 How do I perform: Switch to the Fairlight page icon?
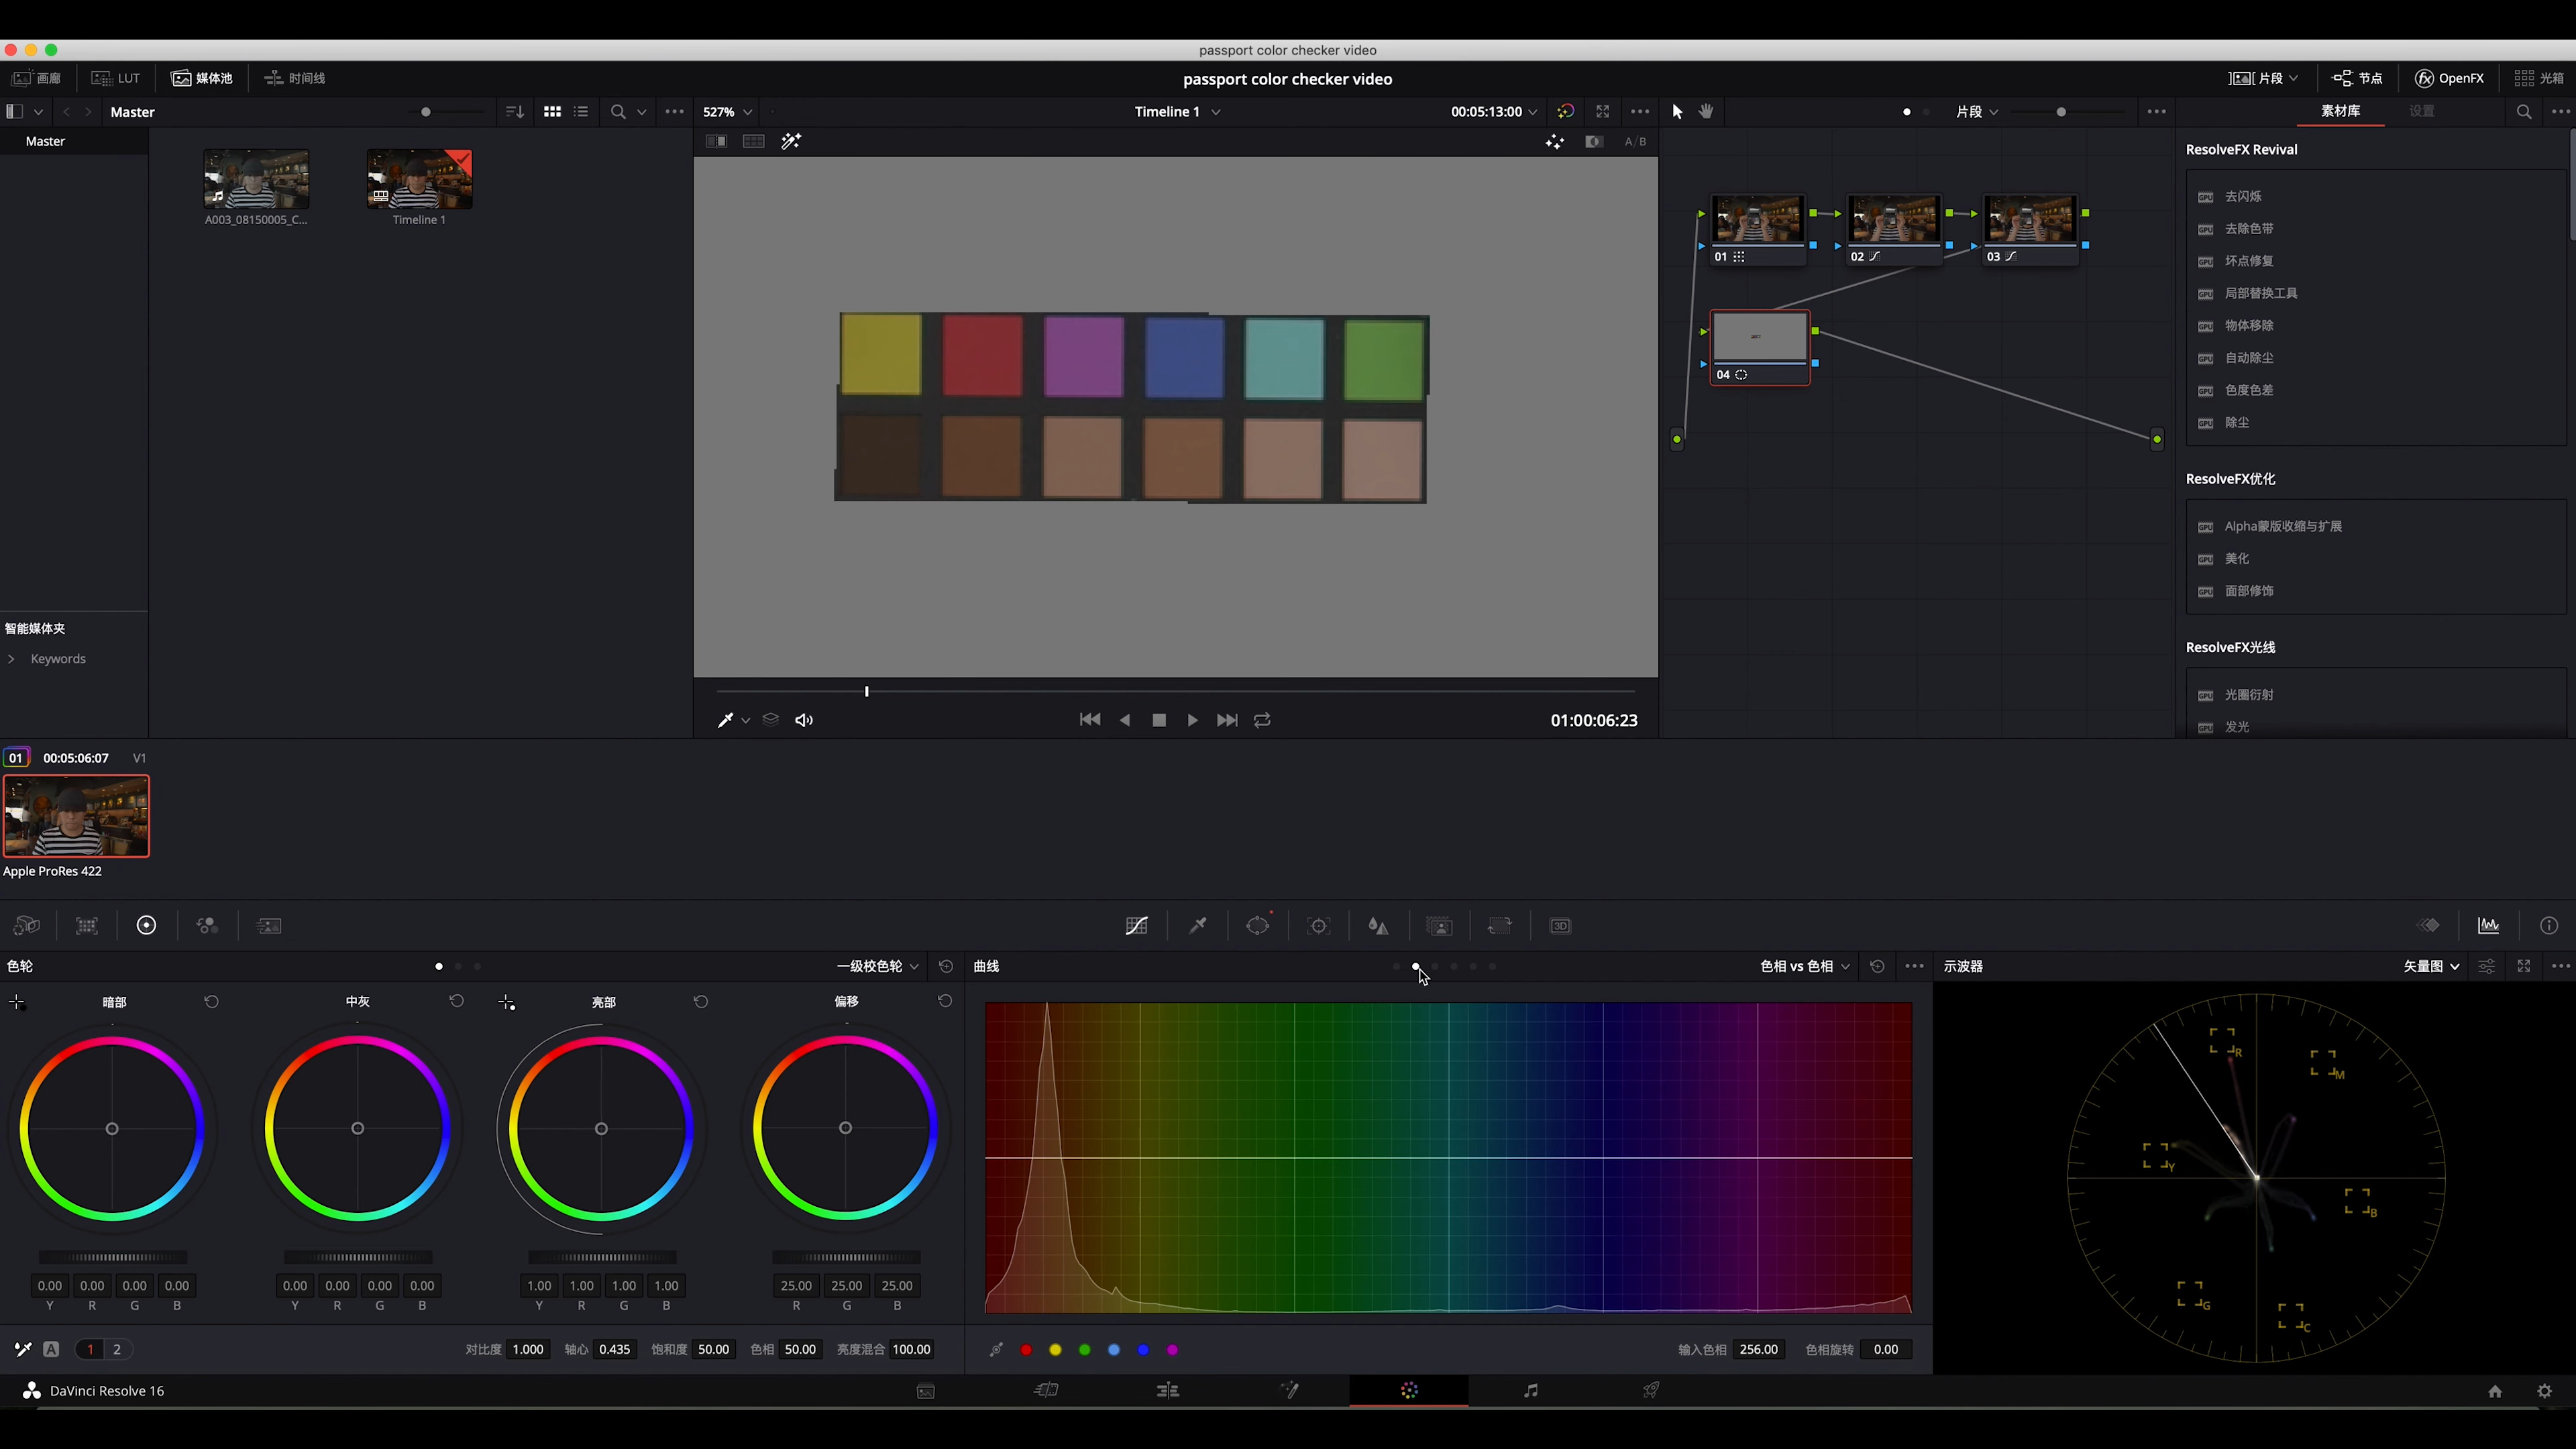click(1530, 1390)
